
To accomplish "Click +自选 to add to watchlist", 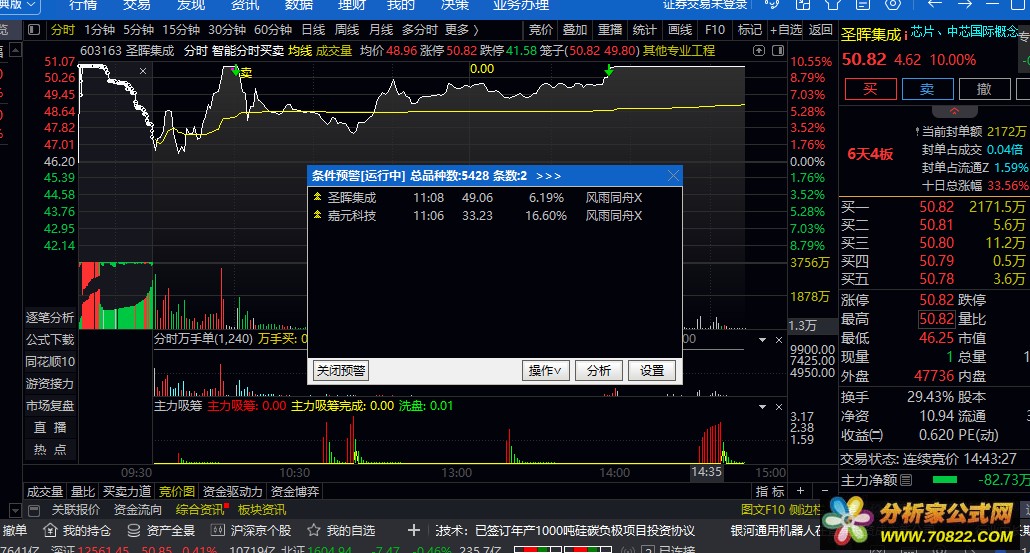I will (786, 30).
